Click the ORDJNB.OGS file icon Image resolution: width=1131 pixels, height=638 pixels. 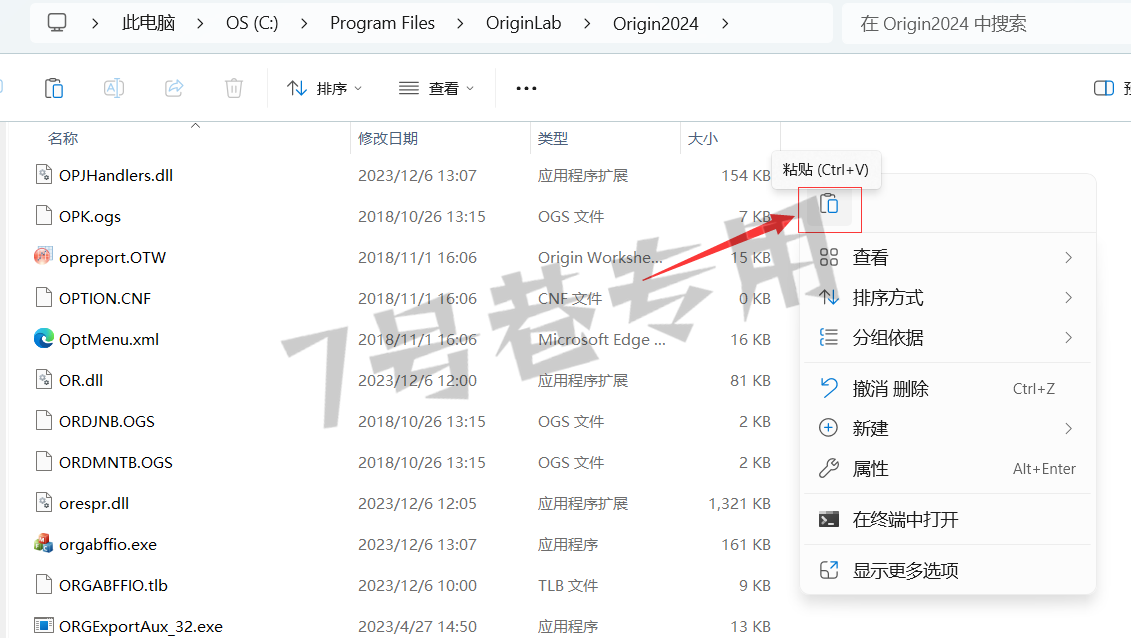pos(44,420)
